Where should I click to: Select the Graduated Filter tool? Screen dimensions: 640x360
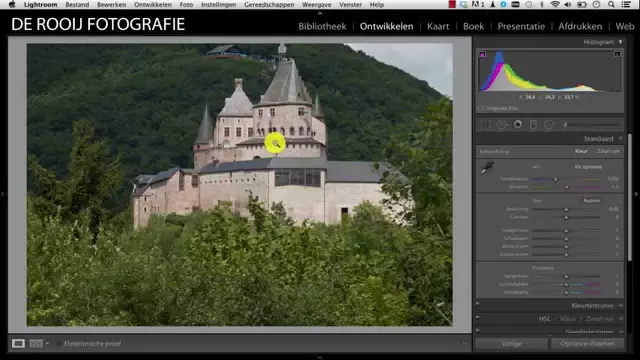[x=533, y=125]
